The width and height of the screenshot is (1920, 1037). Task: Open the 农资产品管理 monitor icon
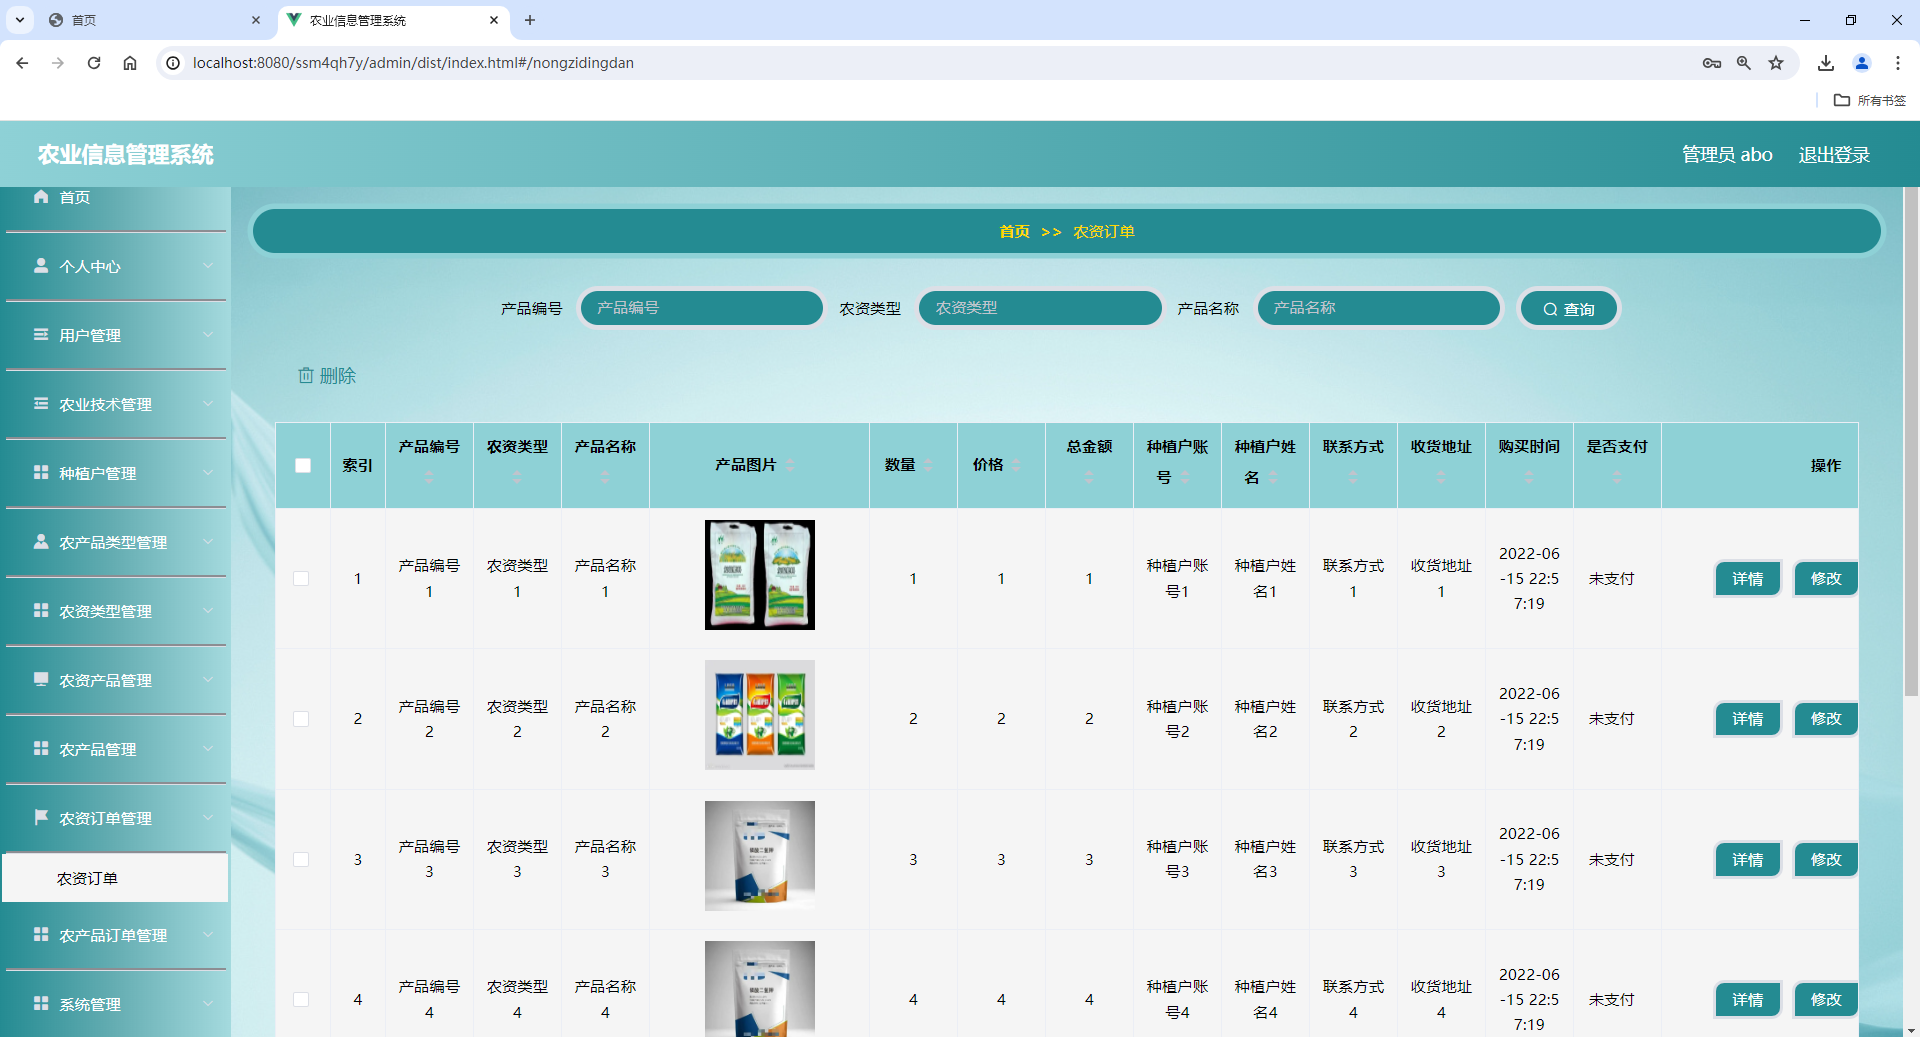(41, 680)
